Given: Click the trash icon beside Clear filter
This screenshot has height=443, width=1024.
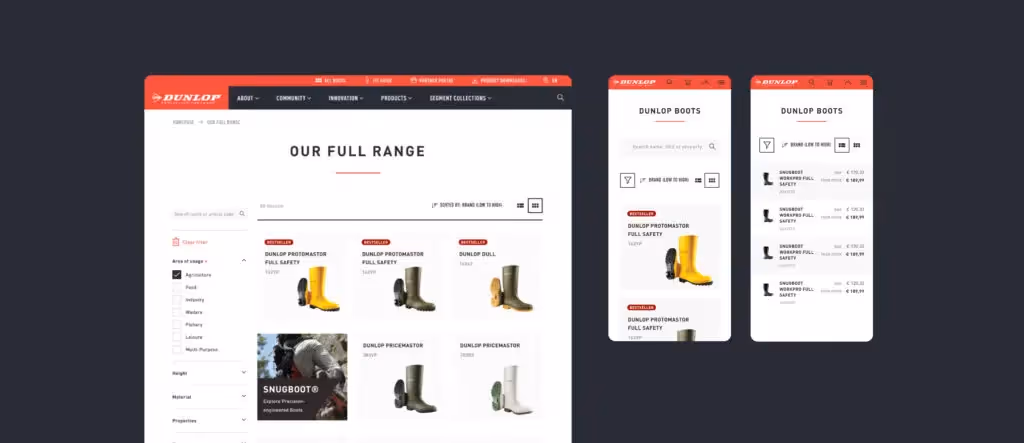Looking at the screenshot, I should pyautogui.click(x=176, y=242).
